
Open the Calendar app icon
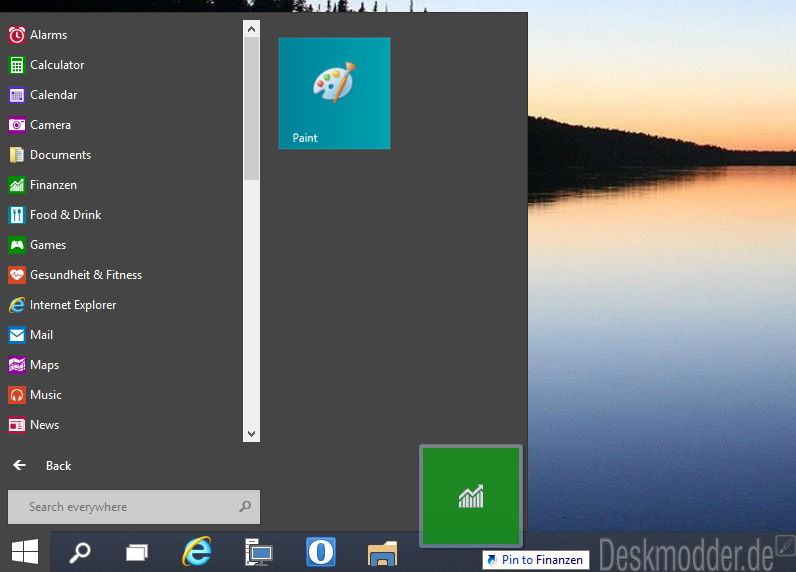click(x=17, y=95)
